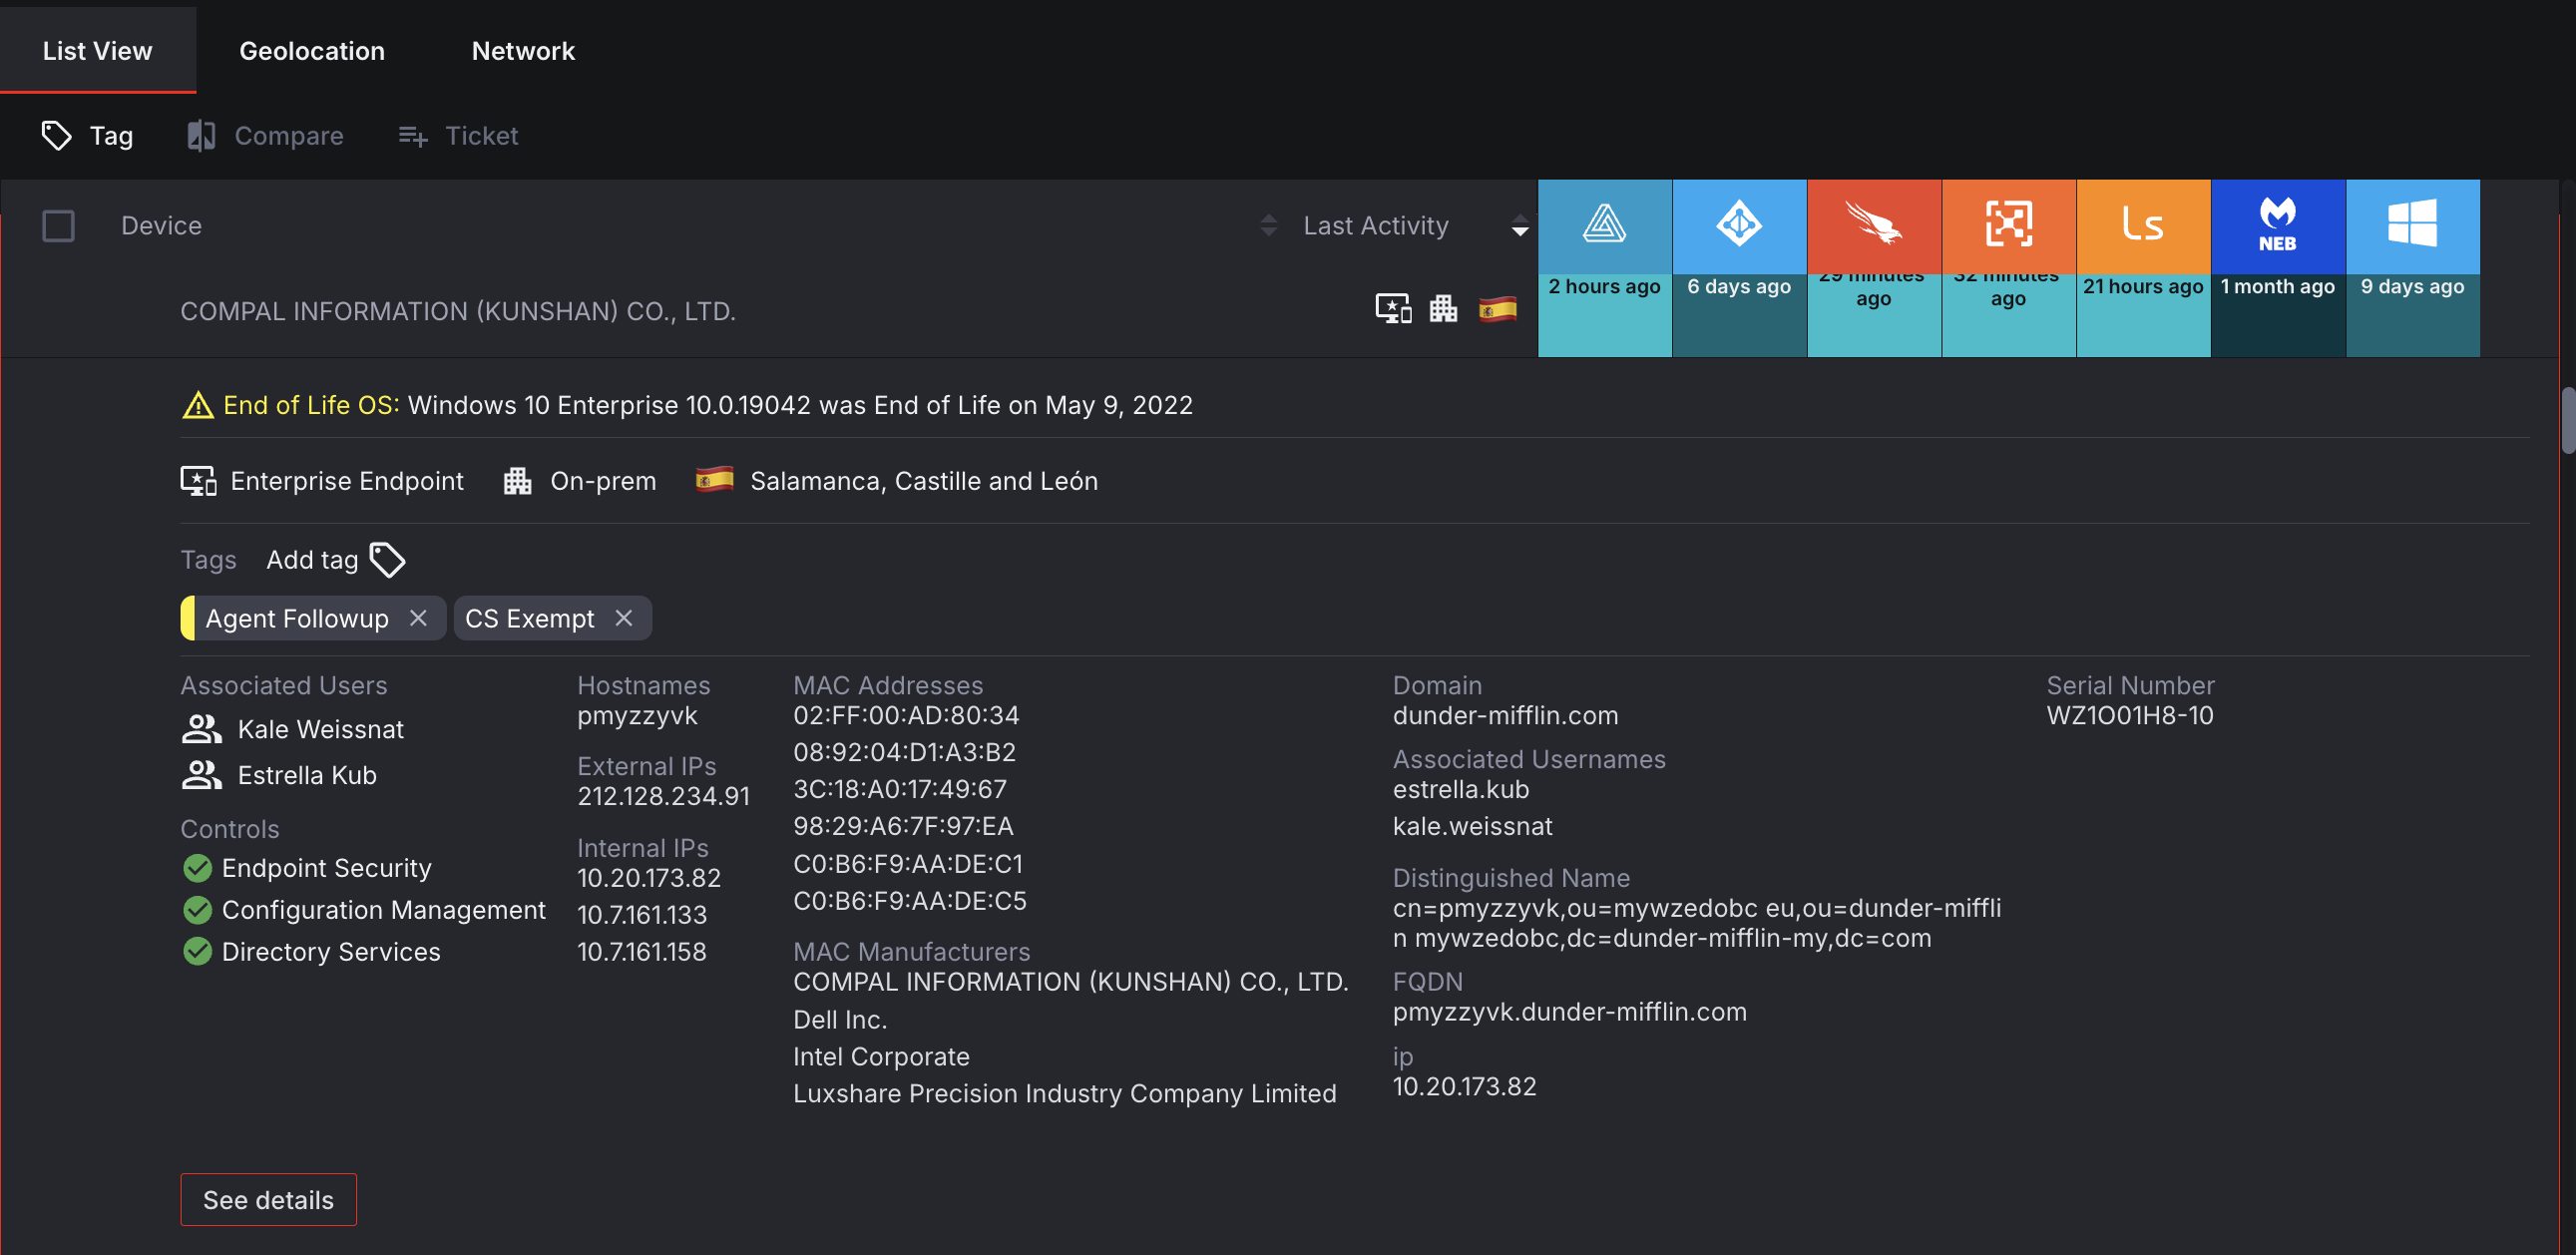Click the '1 month ago' activity cell
This screenshot has width=2576, height=1255.
[2278, 315]
